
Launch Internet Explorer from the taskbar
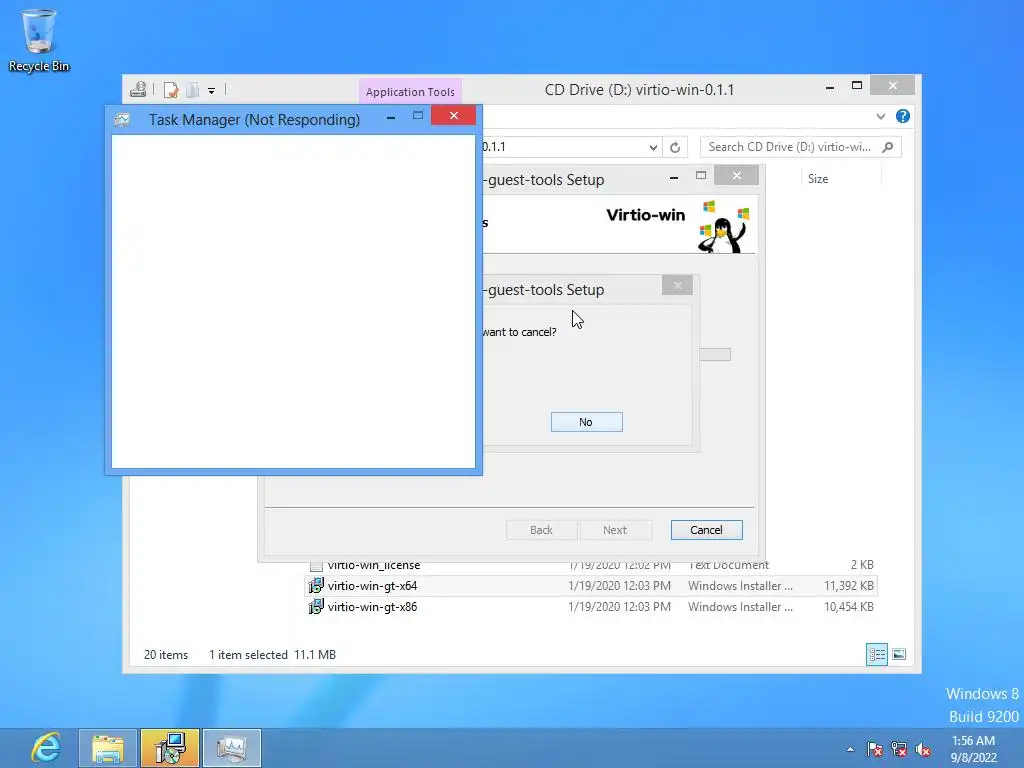pyautogui.click(x=46, y=748)
